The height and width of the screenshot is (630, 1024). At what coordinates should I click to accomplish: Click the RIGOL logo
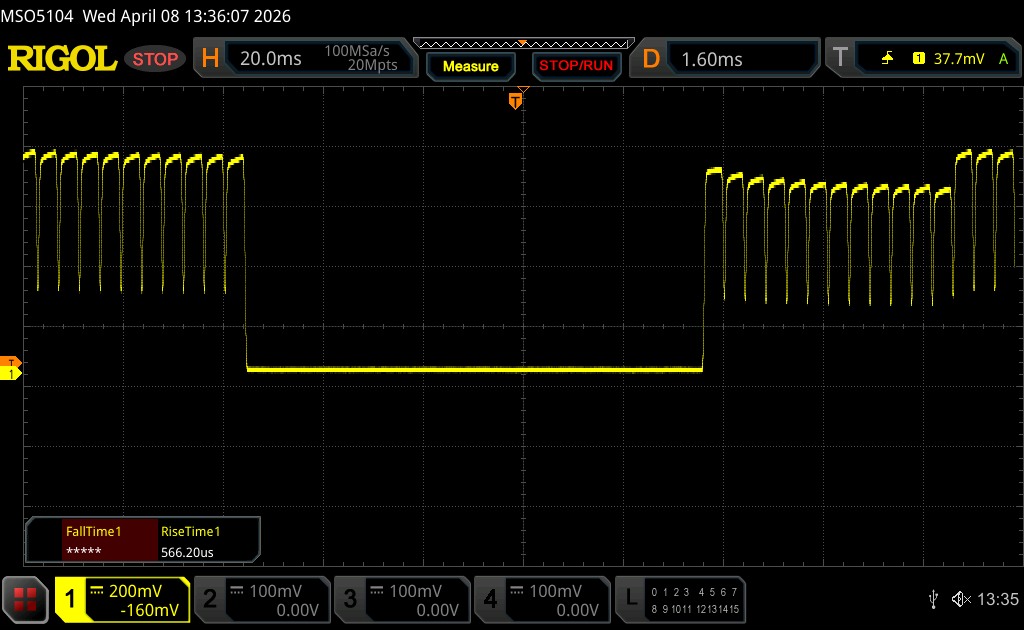click(x=62, y=59)
